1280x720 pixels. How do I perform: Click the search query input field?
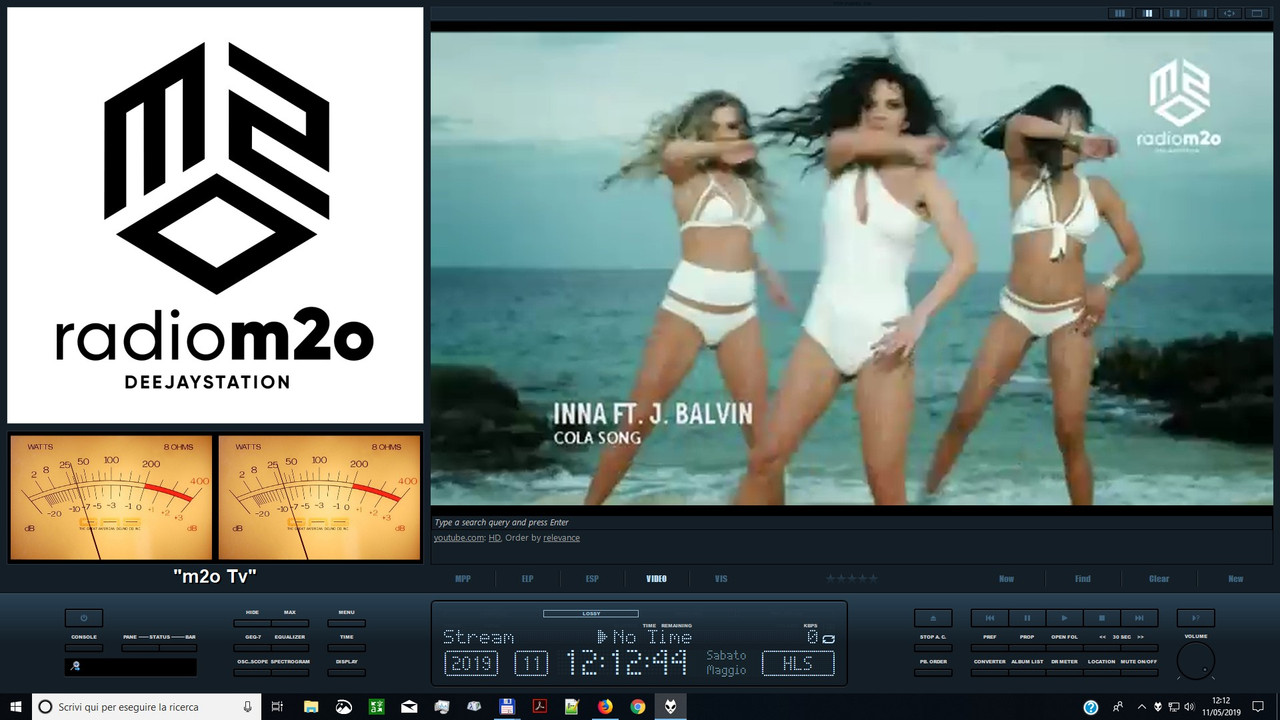pos(852,522)
